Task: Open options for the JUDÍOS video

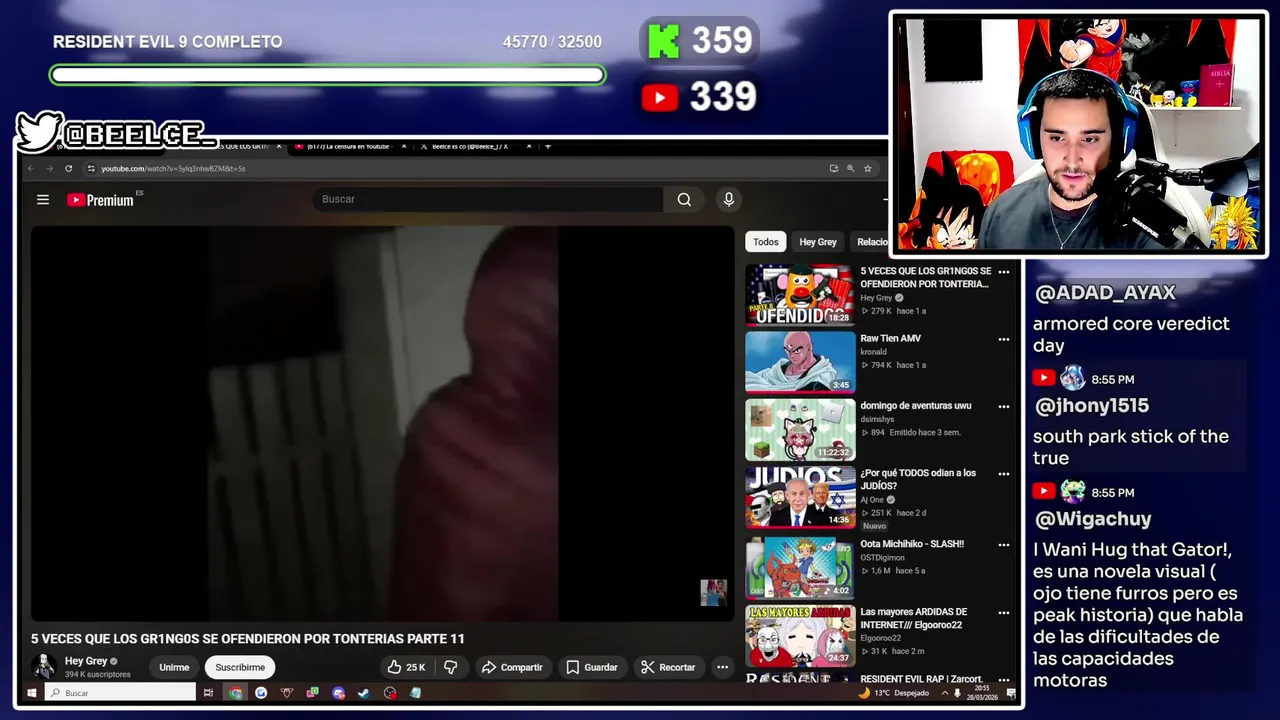Action: (x=1004, y=474)
